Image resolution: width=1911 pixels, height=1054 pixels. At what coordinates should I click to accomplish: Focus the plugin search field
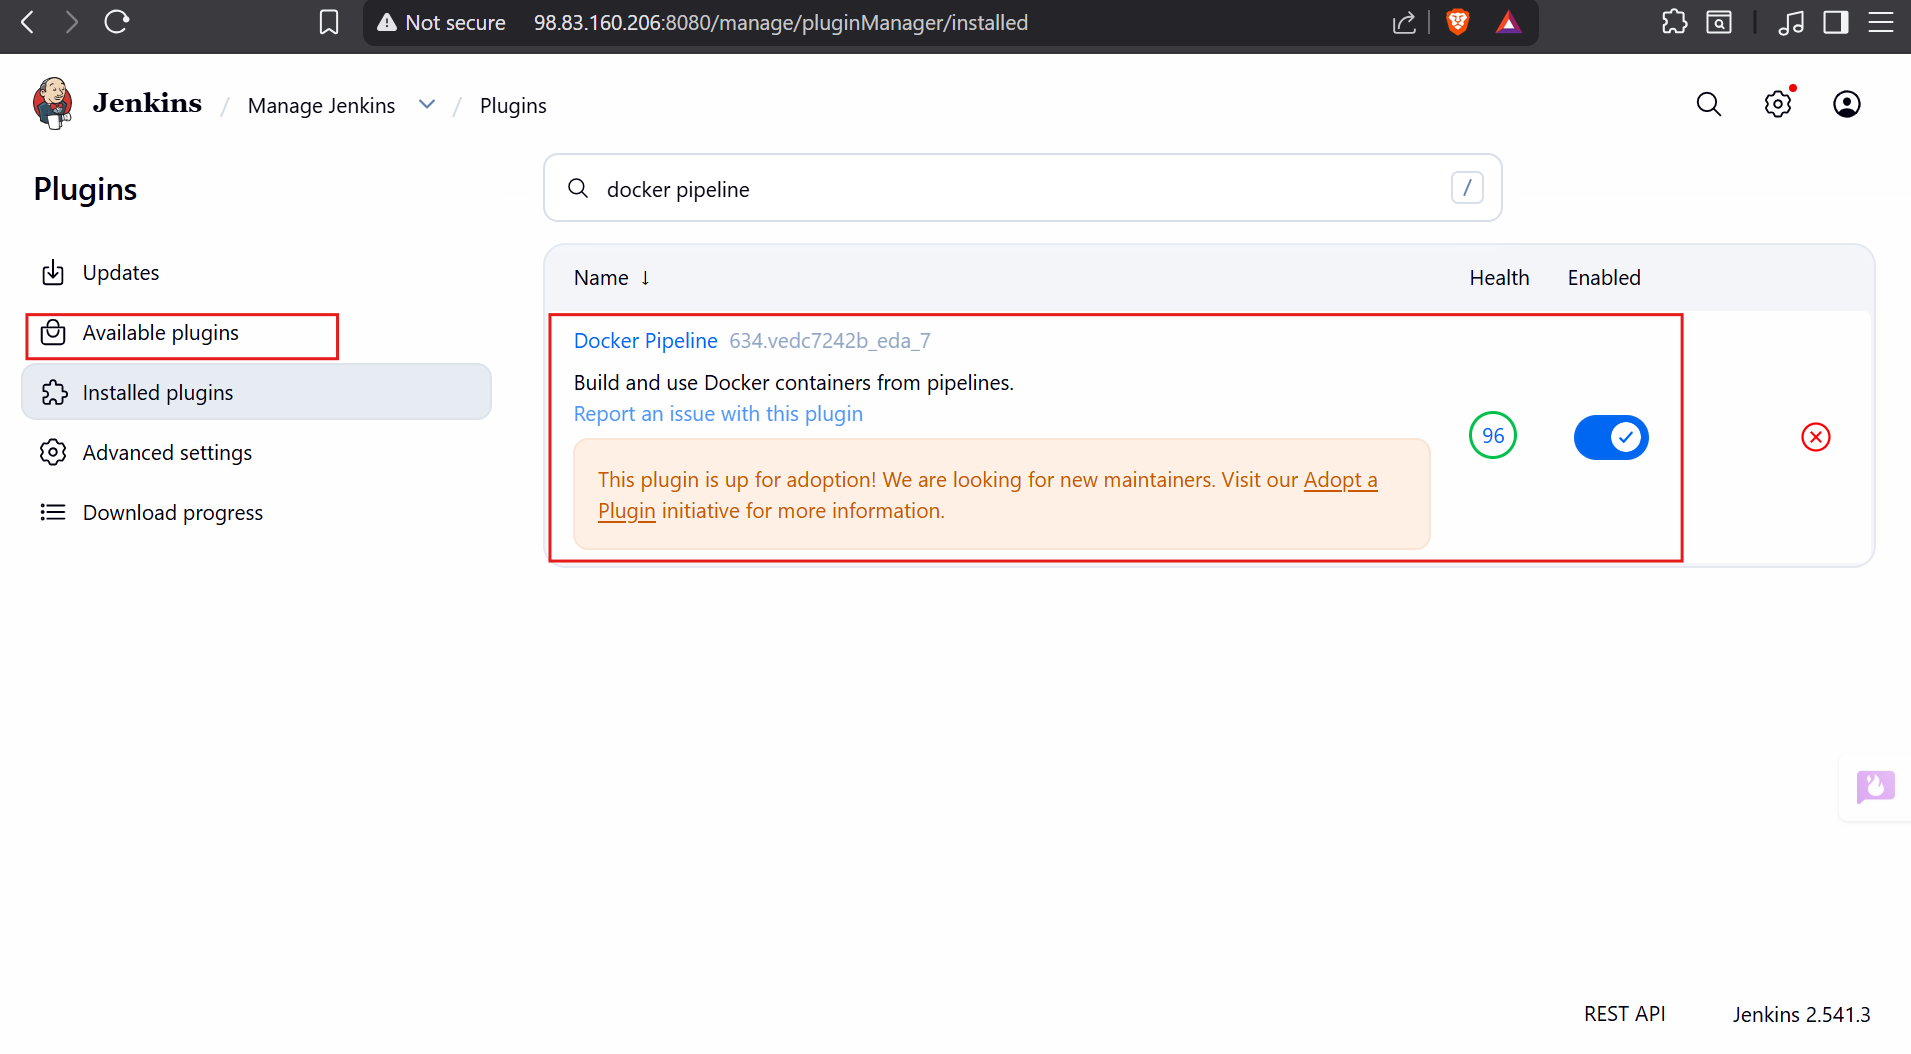pyautogui.click(x=1022, y=188)
